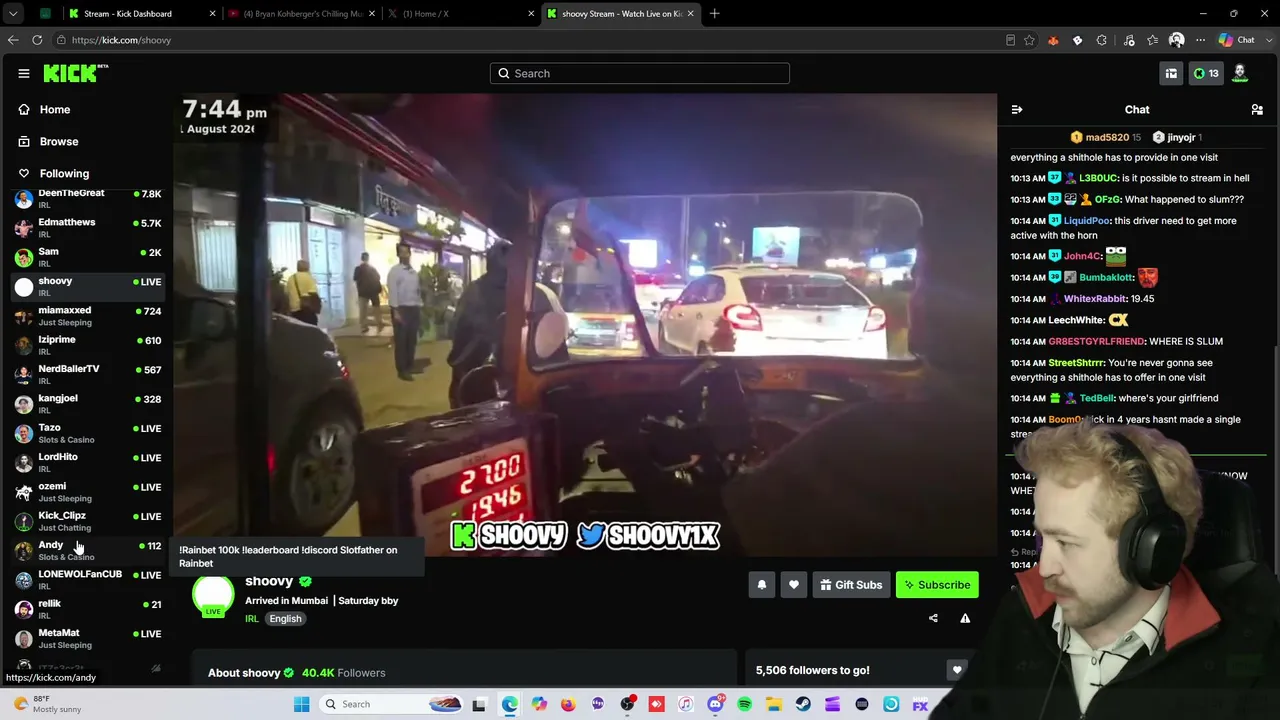Select Sam's channel in following list
The image size is (1280, 720).
point(88,257)
